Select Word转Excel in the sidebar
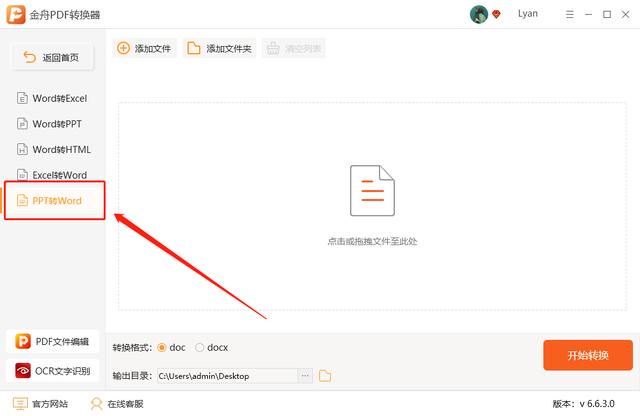 53,98
